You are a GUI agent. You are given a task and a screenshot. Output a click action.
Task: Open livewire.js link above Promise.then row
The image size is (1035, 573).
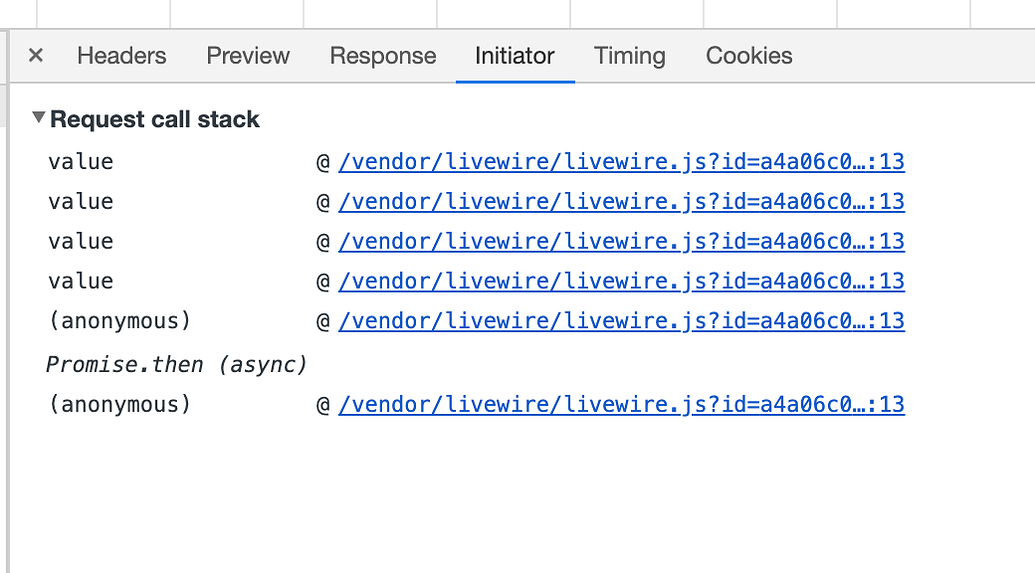(x=621, y=321)
